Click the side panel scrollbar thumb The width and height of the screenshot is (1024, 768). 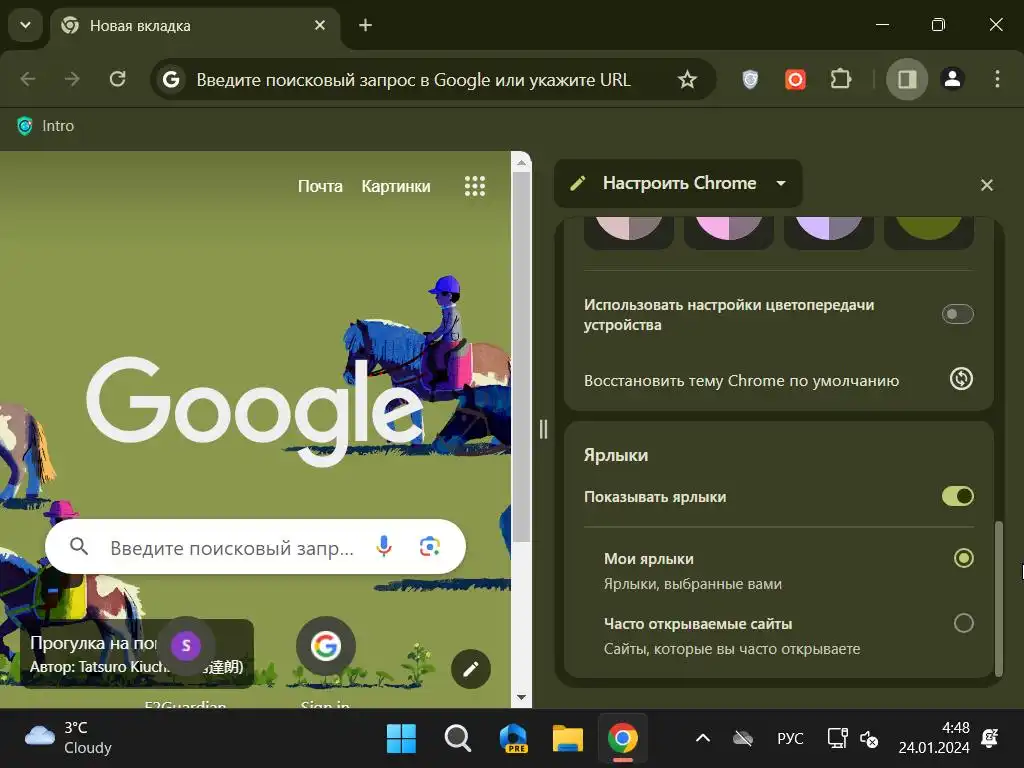click(999, 598)
